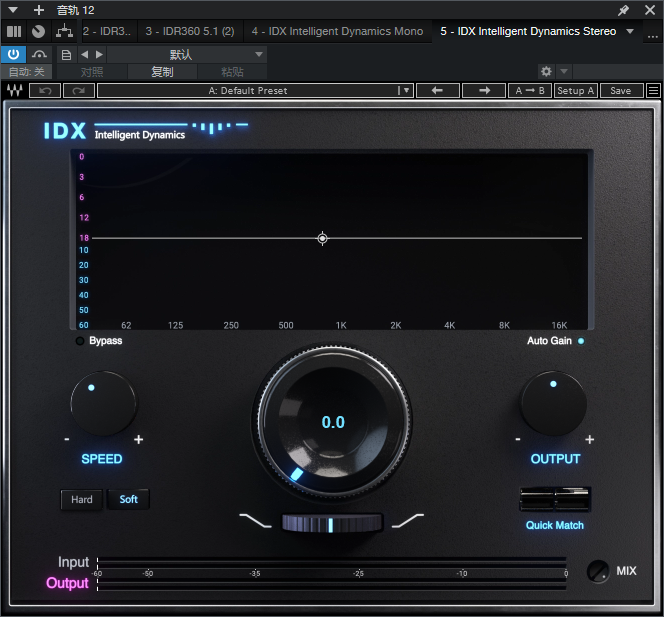This screenshot has height=617, width=664.
Task: Click the preset file document icon
Action: (x=66, y=55)
